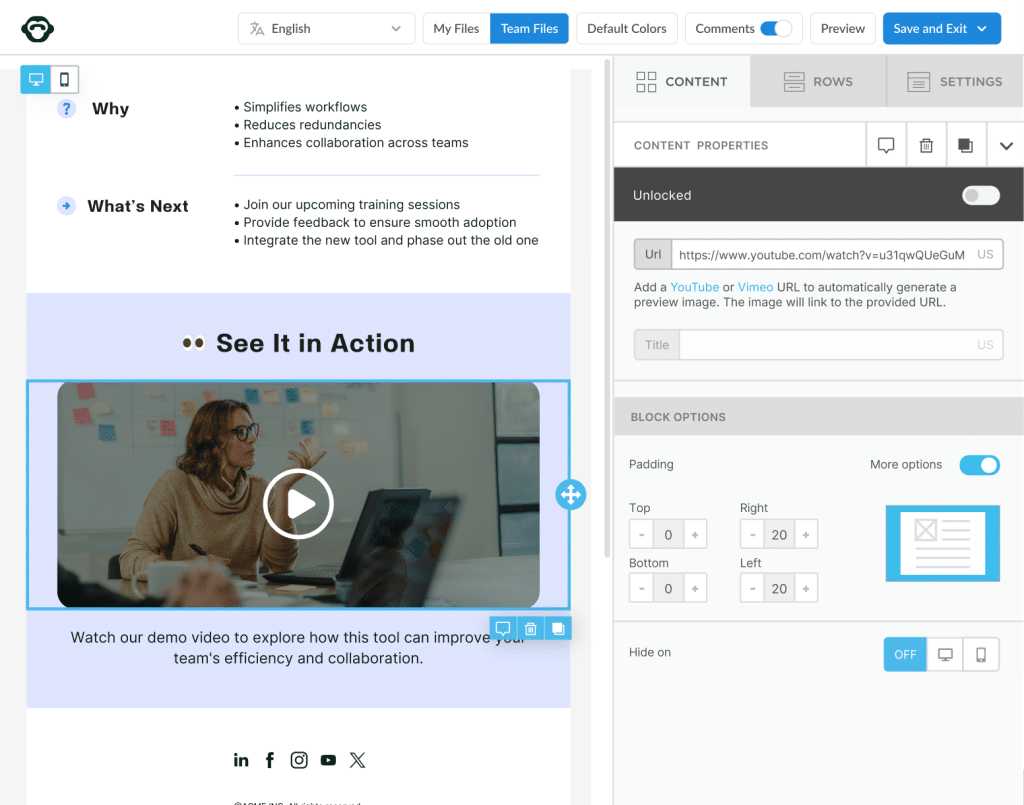Click the Instagram icon in the footer
Image resolution: width=1024 pixels, height=805 pixels.
[x=299, y=760]
